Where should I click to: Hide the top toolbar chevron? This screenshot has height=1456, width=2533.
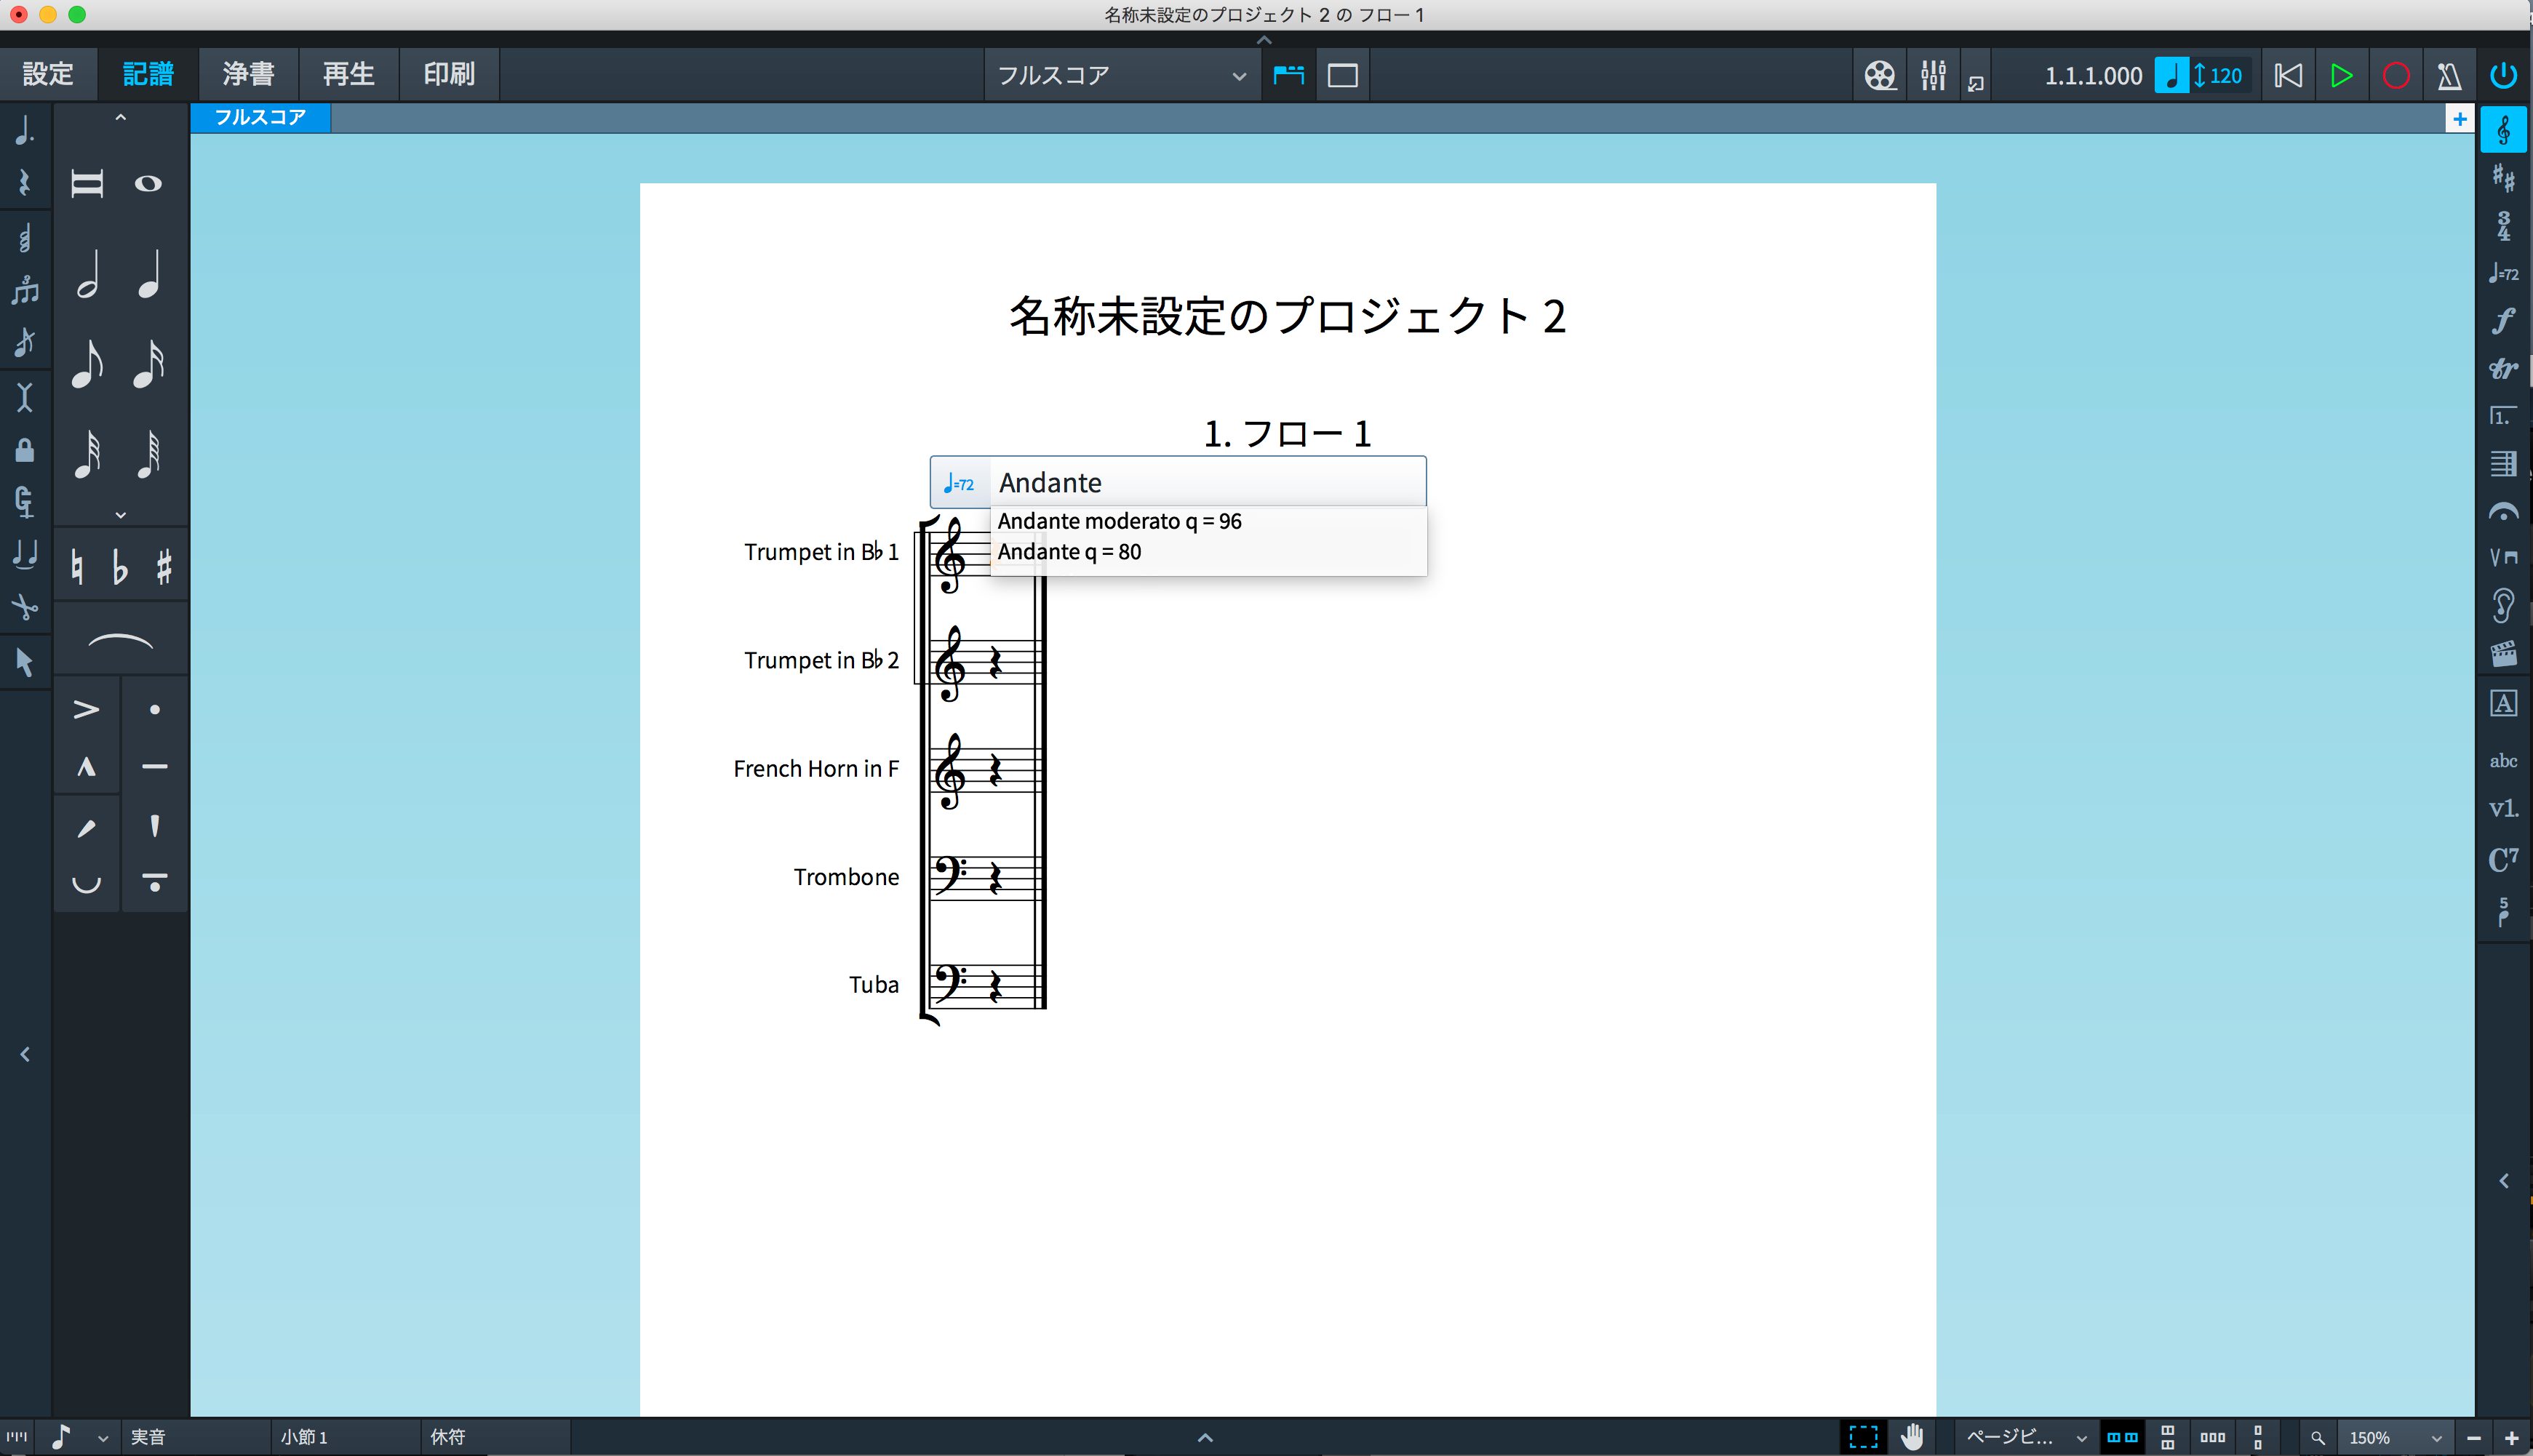1264,40
